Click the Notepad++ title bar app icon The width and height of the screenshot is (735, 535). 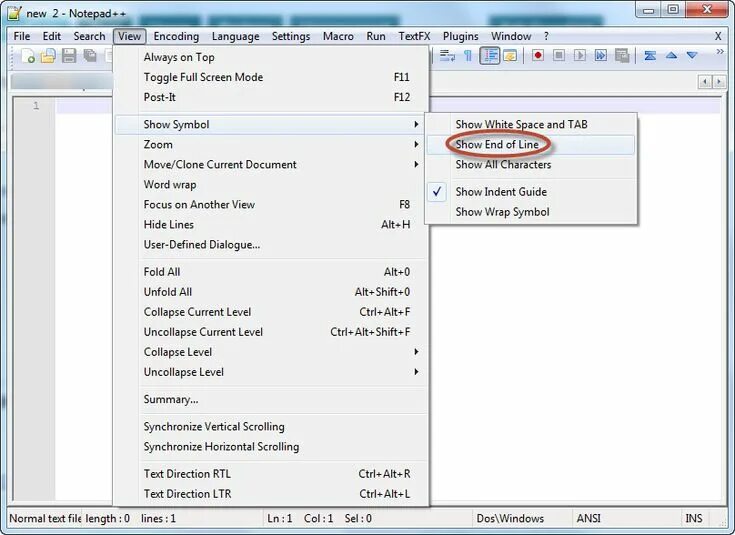[15, 13]
